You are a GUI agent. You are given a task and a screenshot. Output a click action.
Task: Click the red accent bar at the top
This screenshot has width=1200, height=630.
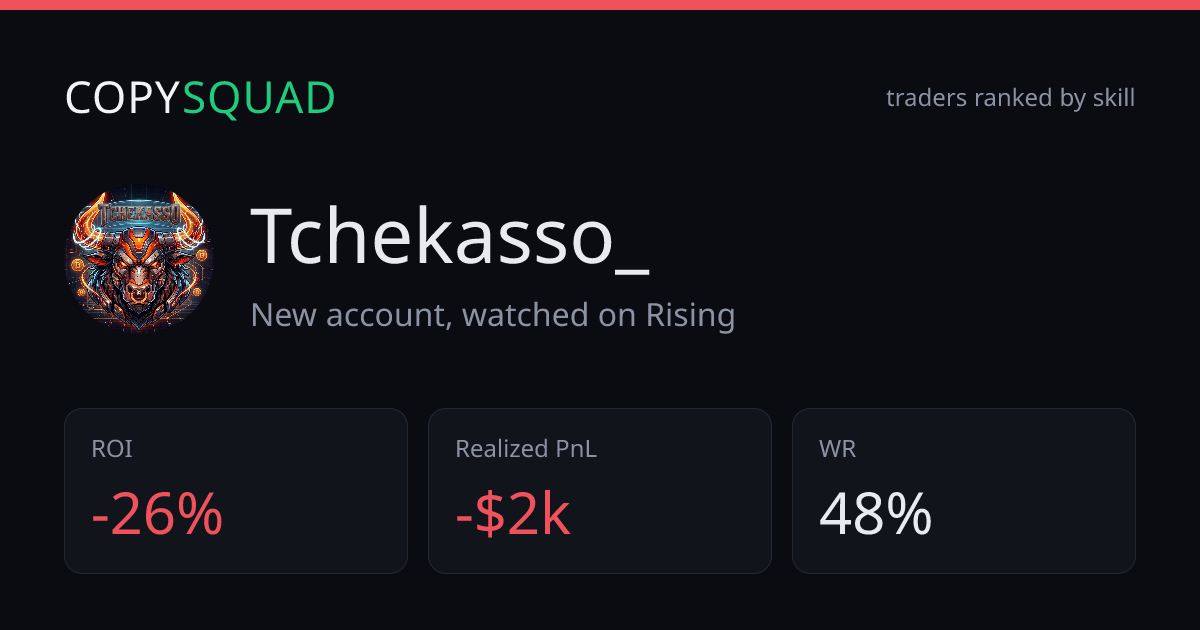pos(600,5)
